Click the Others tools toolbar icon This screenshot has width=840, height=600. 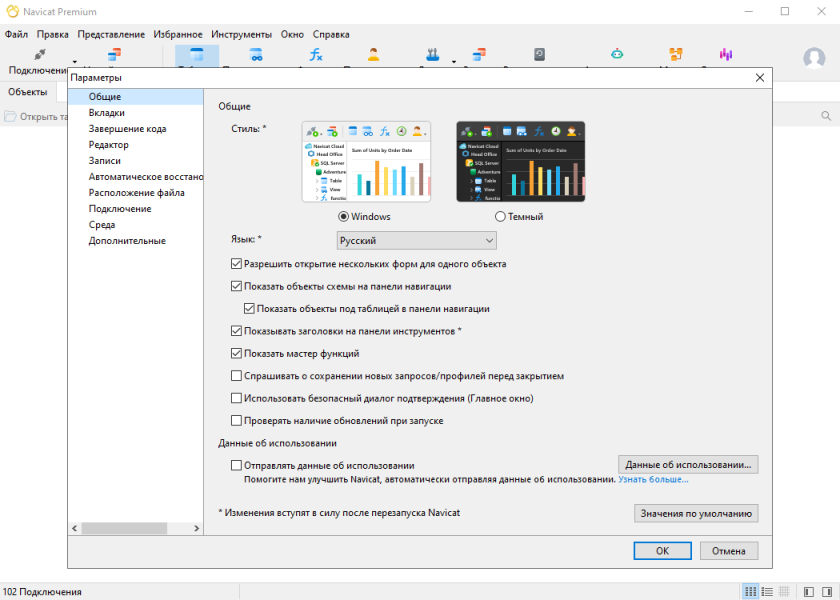pos(432,54)
